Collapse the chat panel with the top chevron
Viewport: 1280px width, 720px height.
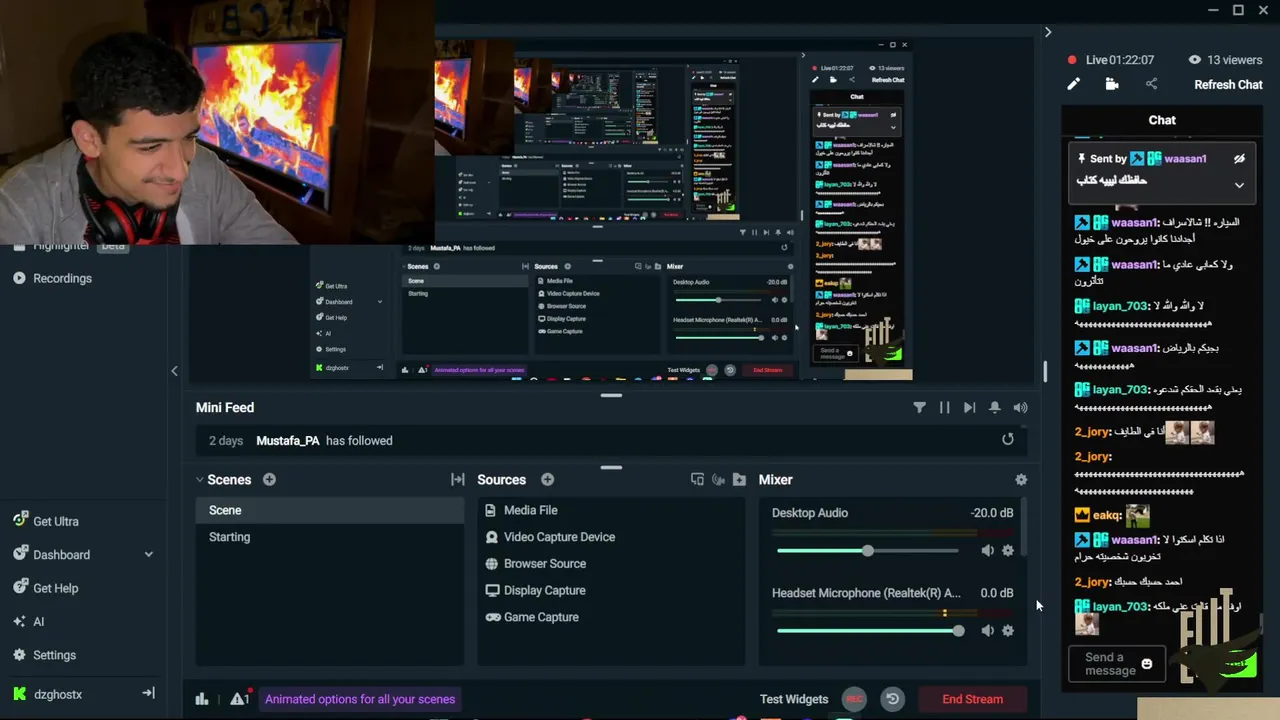[1048, 32]
